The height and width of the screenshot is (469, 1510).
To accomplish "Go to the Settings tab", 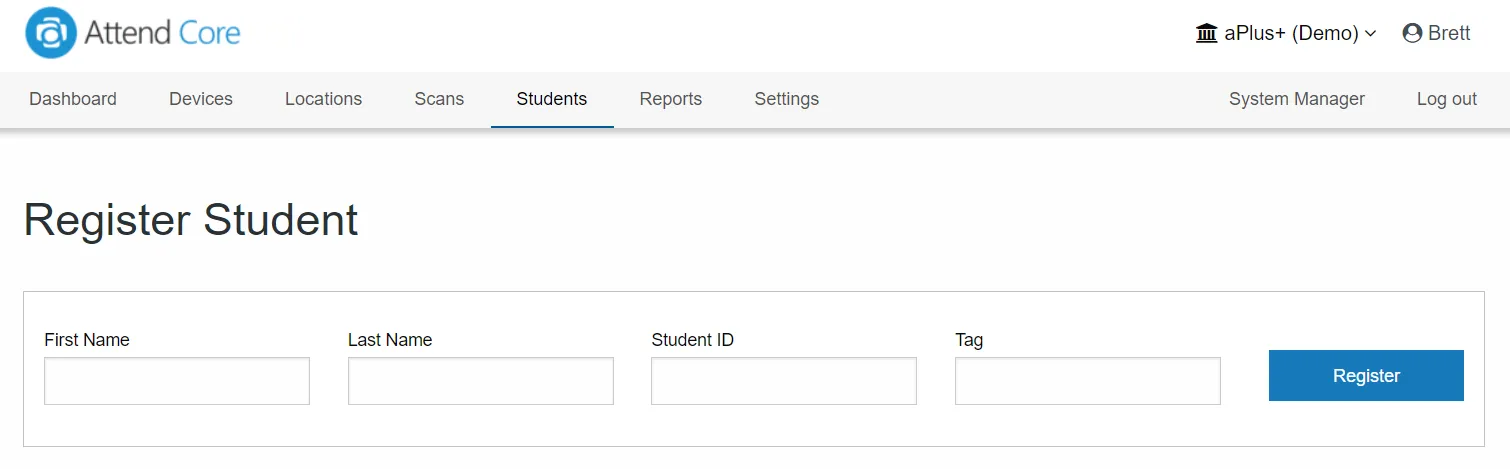I will coord(787,99).
